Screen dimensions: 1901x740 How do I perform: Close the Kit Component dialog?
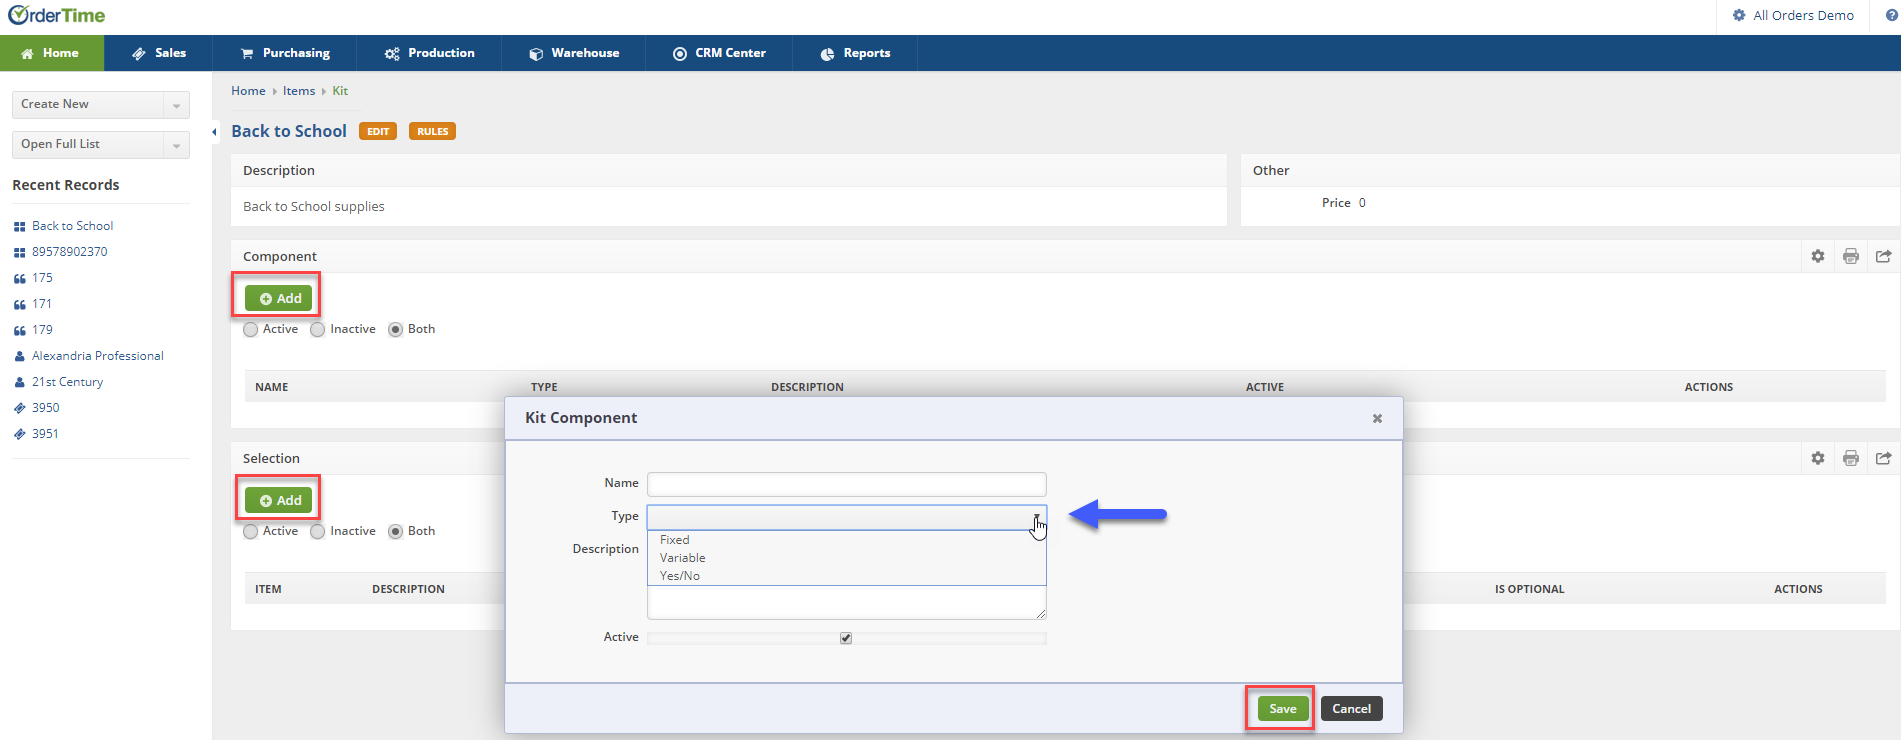pyautogui.click(x=1377, y=418)
